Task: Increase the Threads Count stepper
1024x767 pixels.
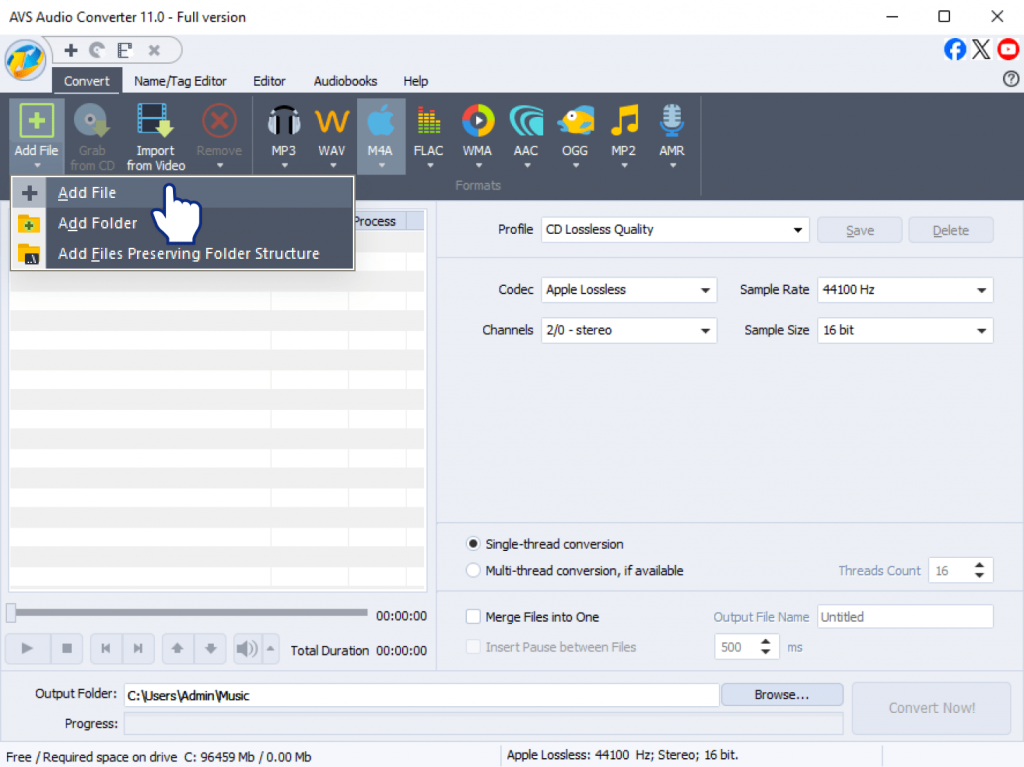Action: click(979, 564)
